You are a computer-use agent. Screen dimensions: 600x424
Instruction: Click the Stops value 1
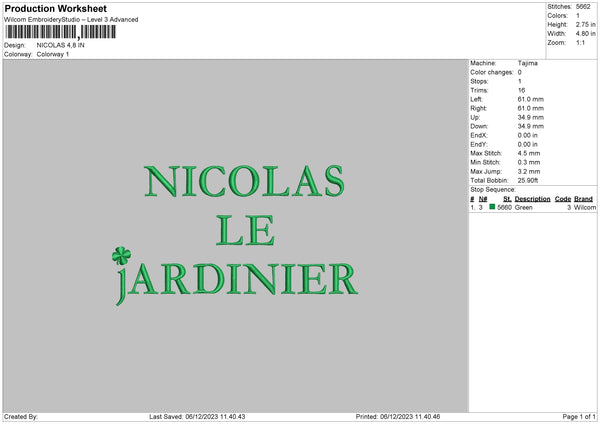(x=520, y=82)
